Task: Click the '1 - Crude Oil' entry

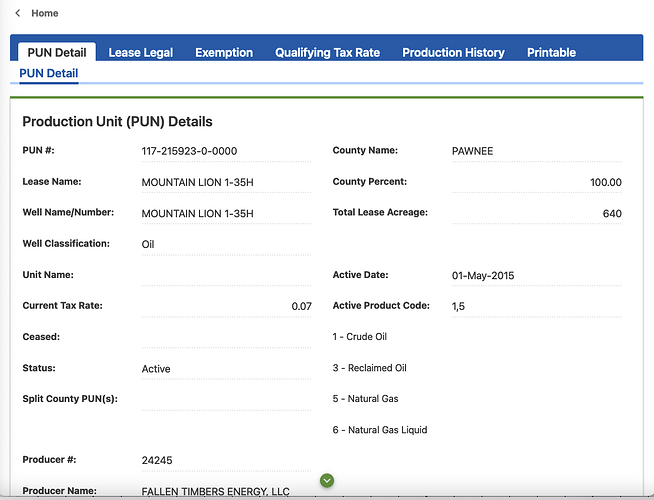Action: [x=360, y=337]
